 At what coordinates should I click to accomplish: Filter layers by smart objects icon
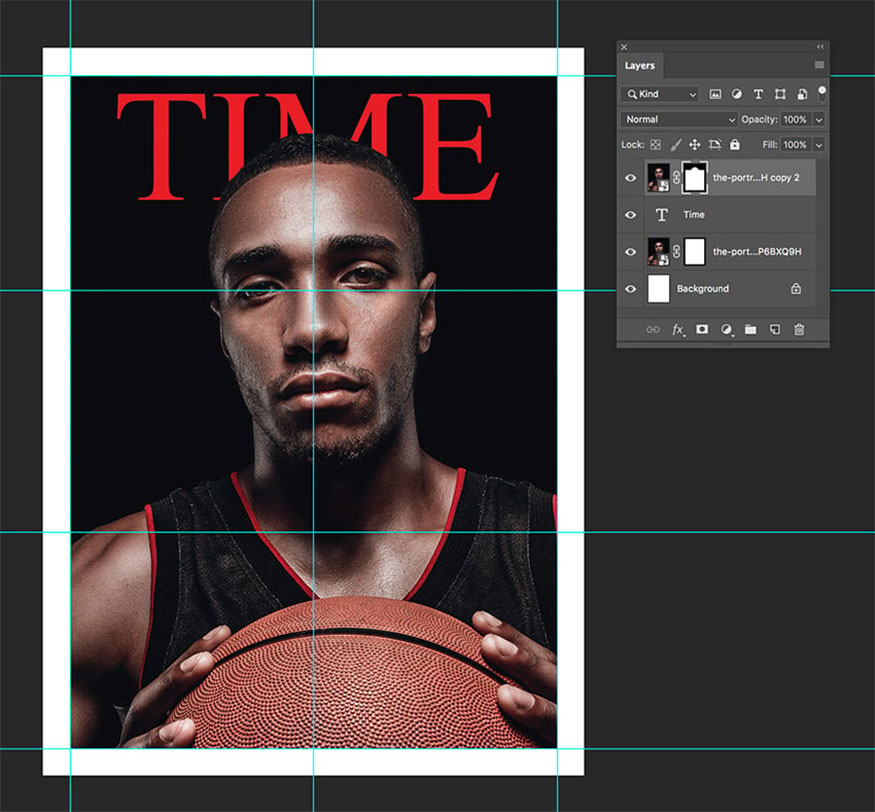(x=802, y=94)
